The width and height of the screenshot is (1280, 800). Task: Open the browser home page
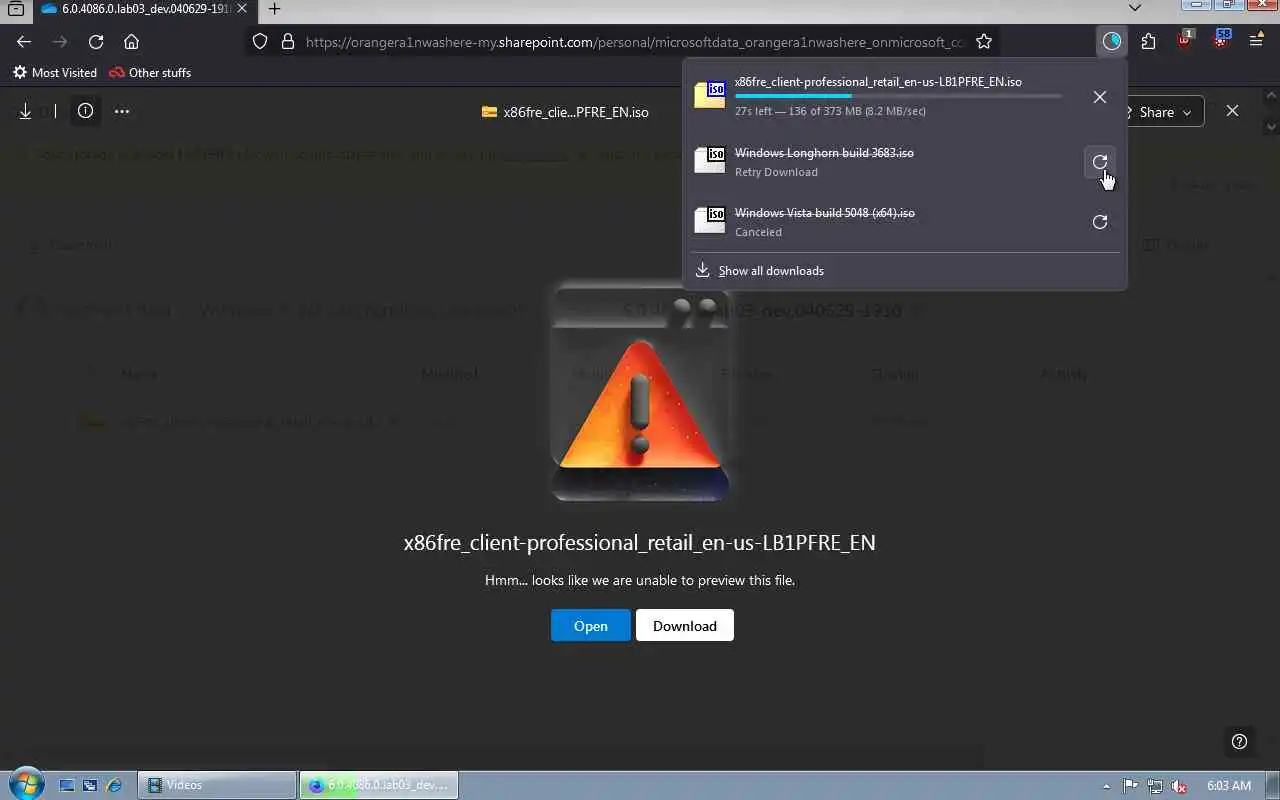click(131, 42)
